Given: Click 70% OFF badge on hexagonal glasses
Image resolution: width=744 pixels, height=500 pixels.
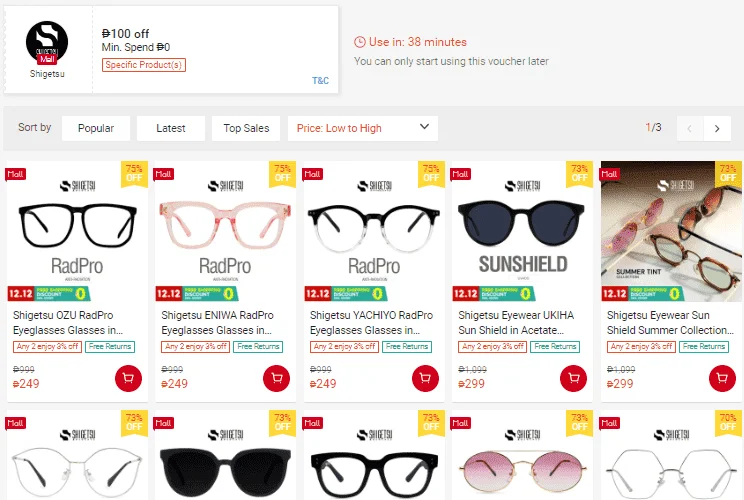Looking at the screenshot, I should pos(728,422).
